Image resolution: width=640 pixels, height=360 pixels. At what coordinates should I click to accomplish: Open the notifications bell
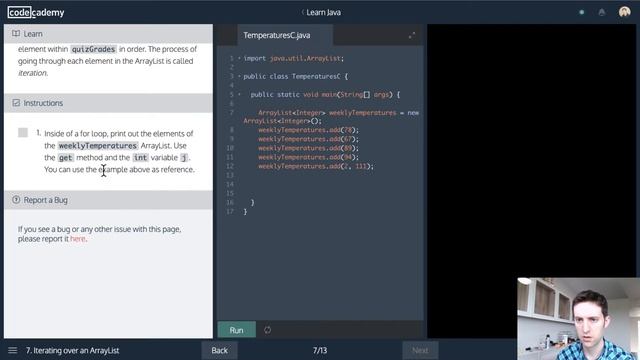(x=602, y=12)
